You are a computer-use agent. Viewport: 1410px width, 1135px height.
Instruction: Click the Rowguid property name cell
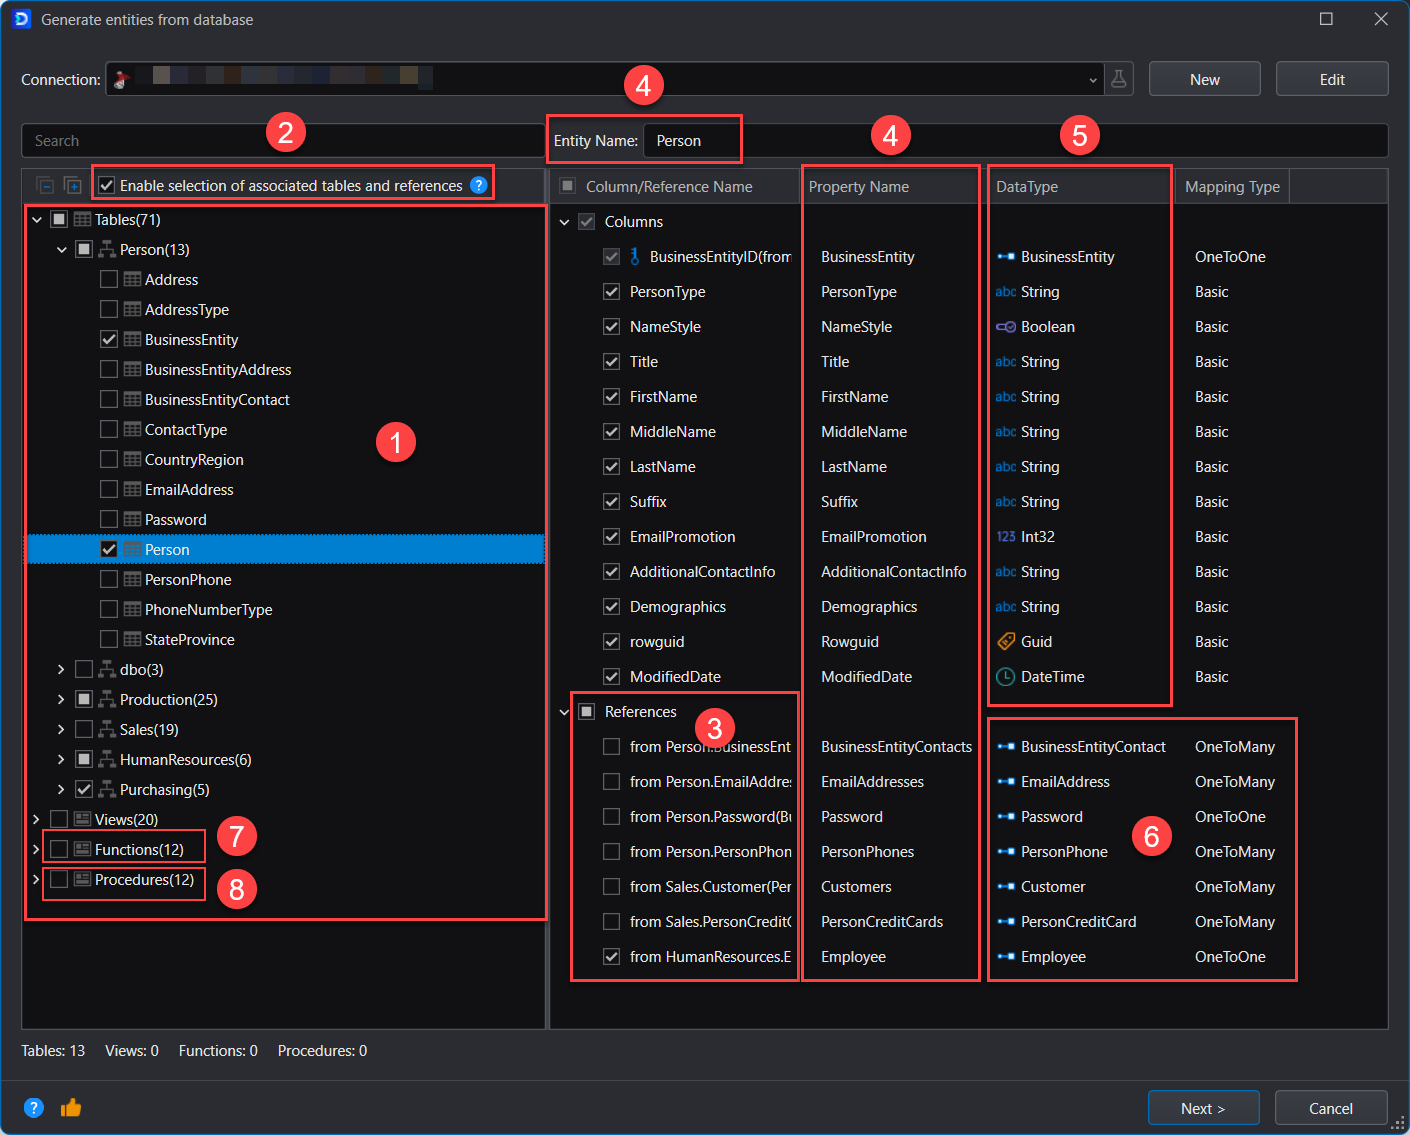click(x=850, y=641)
